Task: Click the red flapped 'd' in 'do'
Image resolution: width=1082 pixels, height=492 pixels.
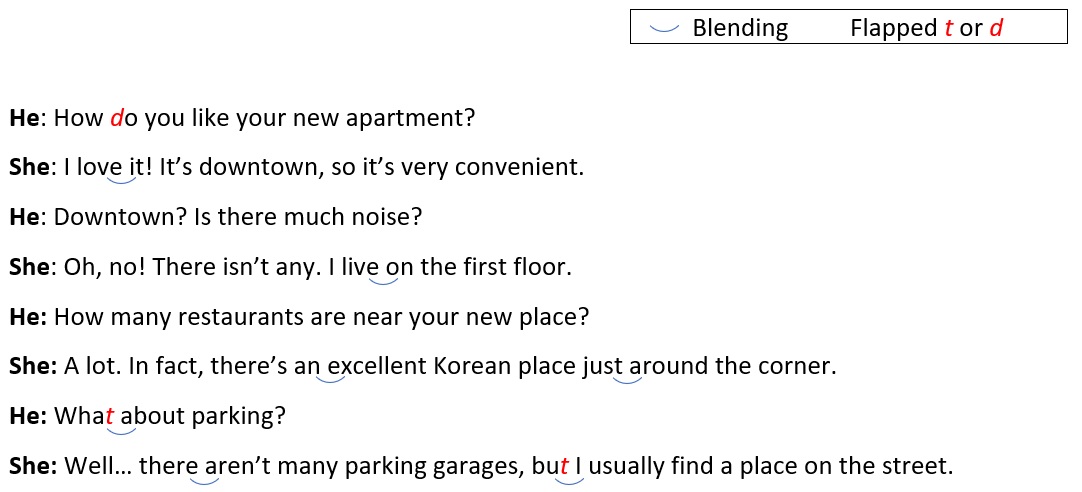Action: (x=117, y=118)
